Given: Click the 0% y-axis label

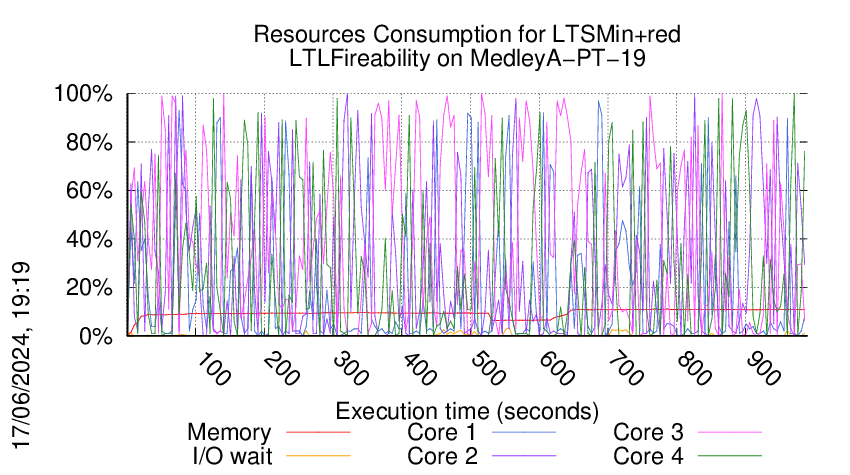Looking at the screenshot, I should pos(95,336).
